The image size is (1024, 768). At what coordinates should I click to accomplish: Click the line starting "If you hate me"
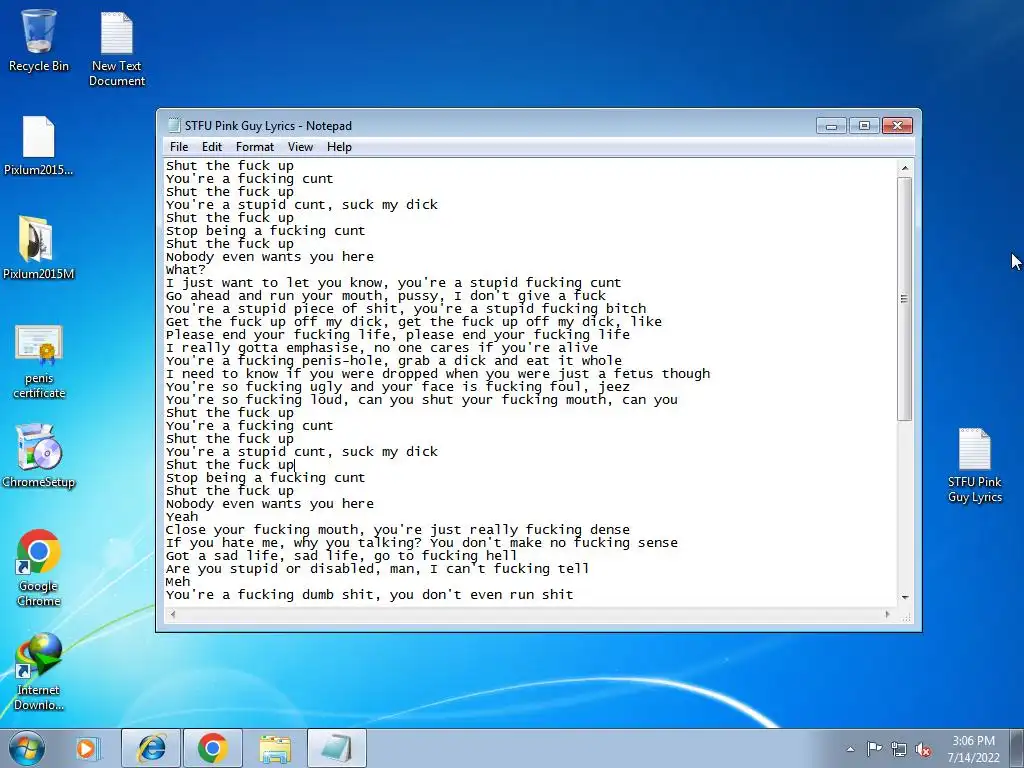(x=421, y=543)
